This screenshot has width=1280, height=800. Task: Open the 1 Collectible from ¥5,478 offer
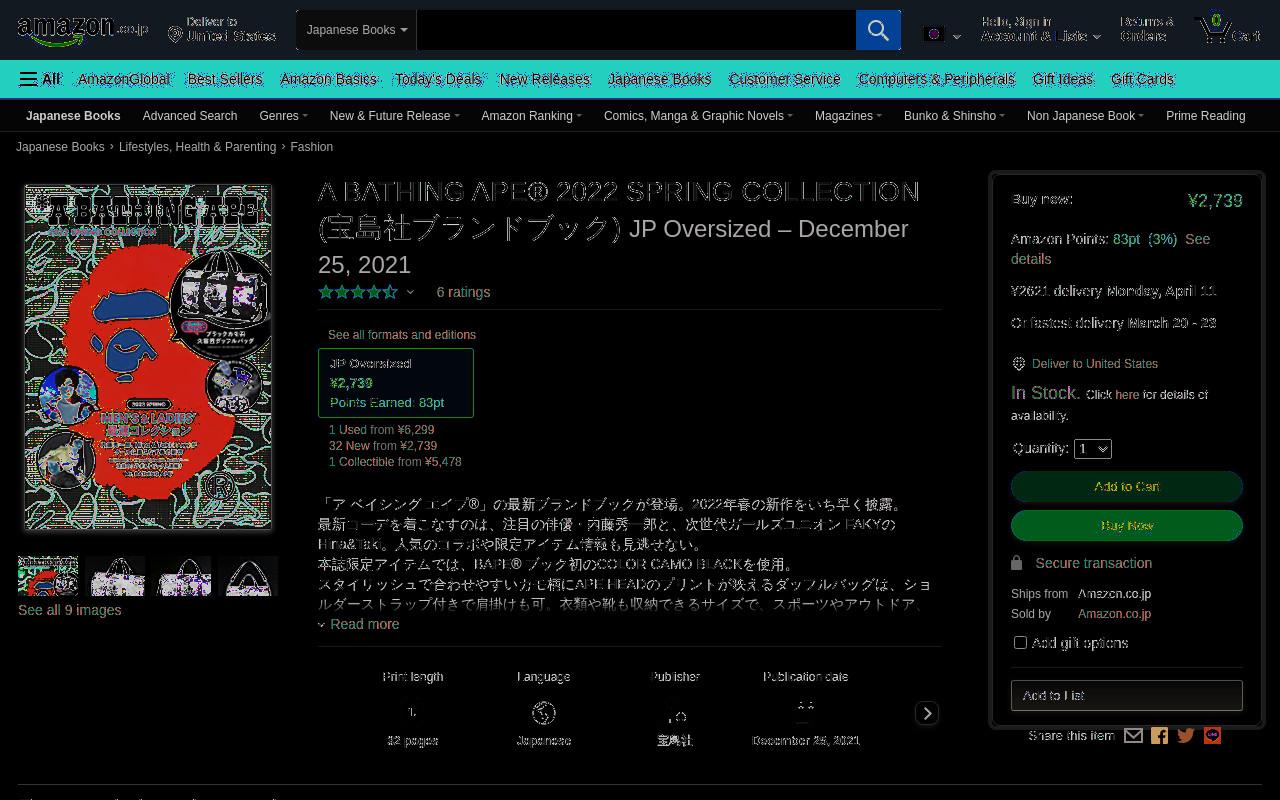(395, 462)
